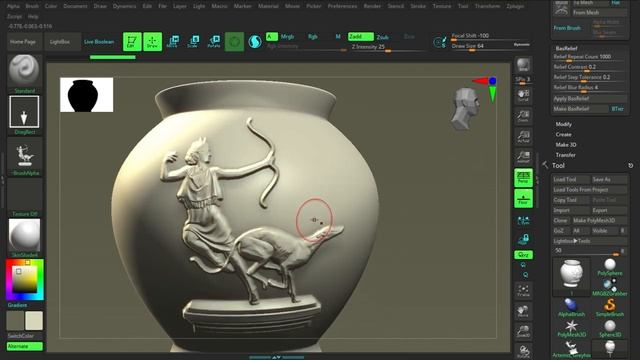640x360 pixels.
Task: Click the Actual size icon
Action: click(523, 136)
